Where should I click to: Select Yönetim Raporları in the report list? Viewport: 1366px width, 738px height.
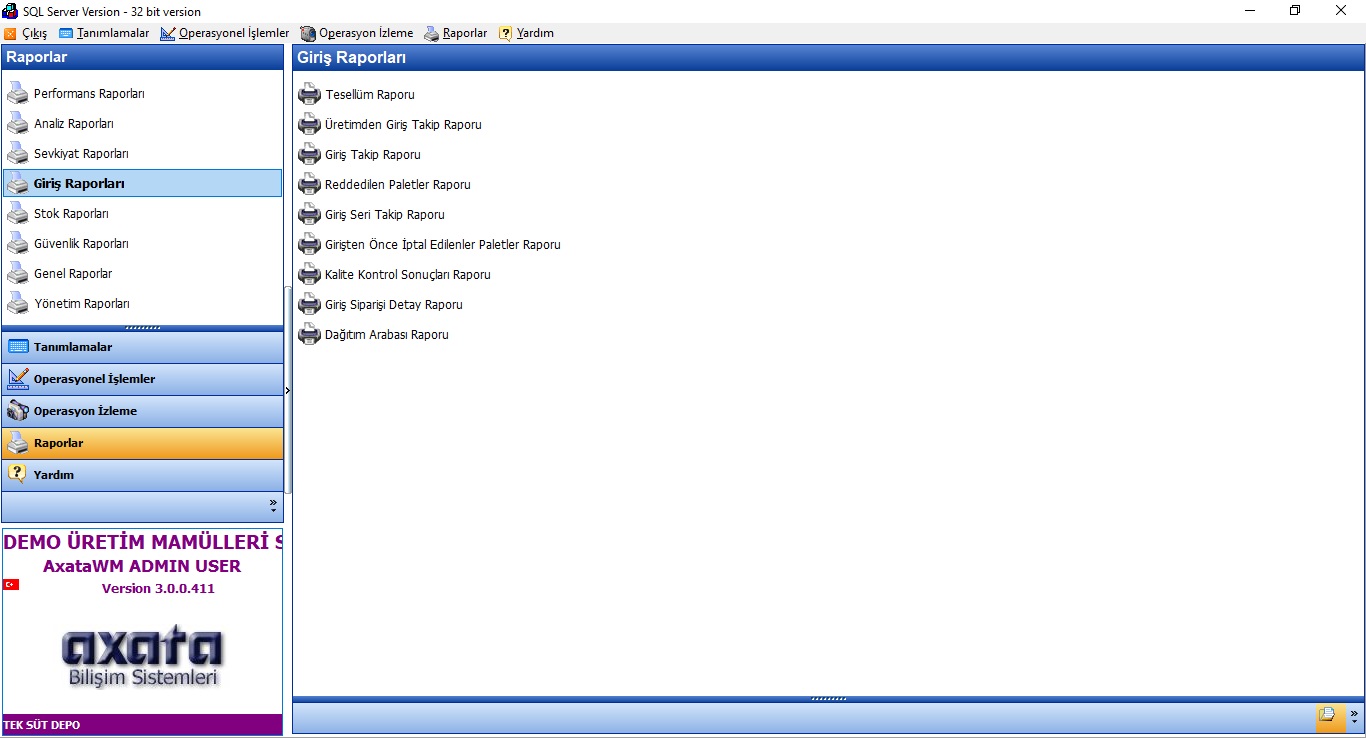(x=81, y=304)
